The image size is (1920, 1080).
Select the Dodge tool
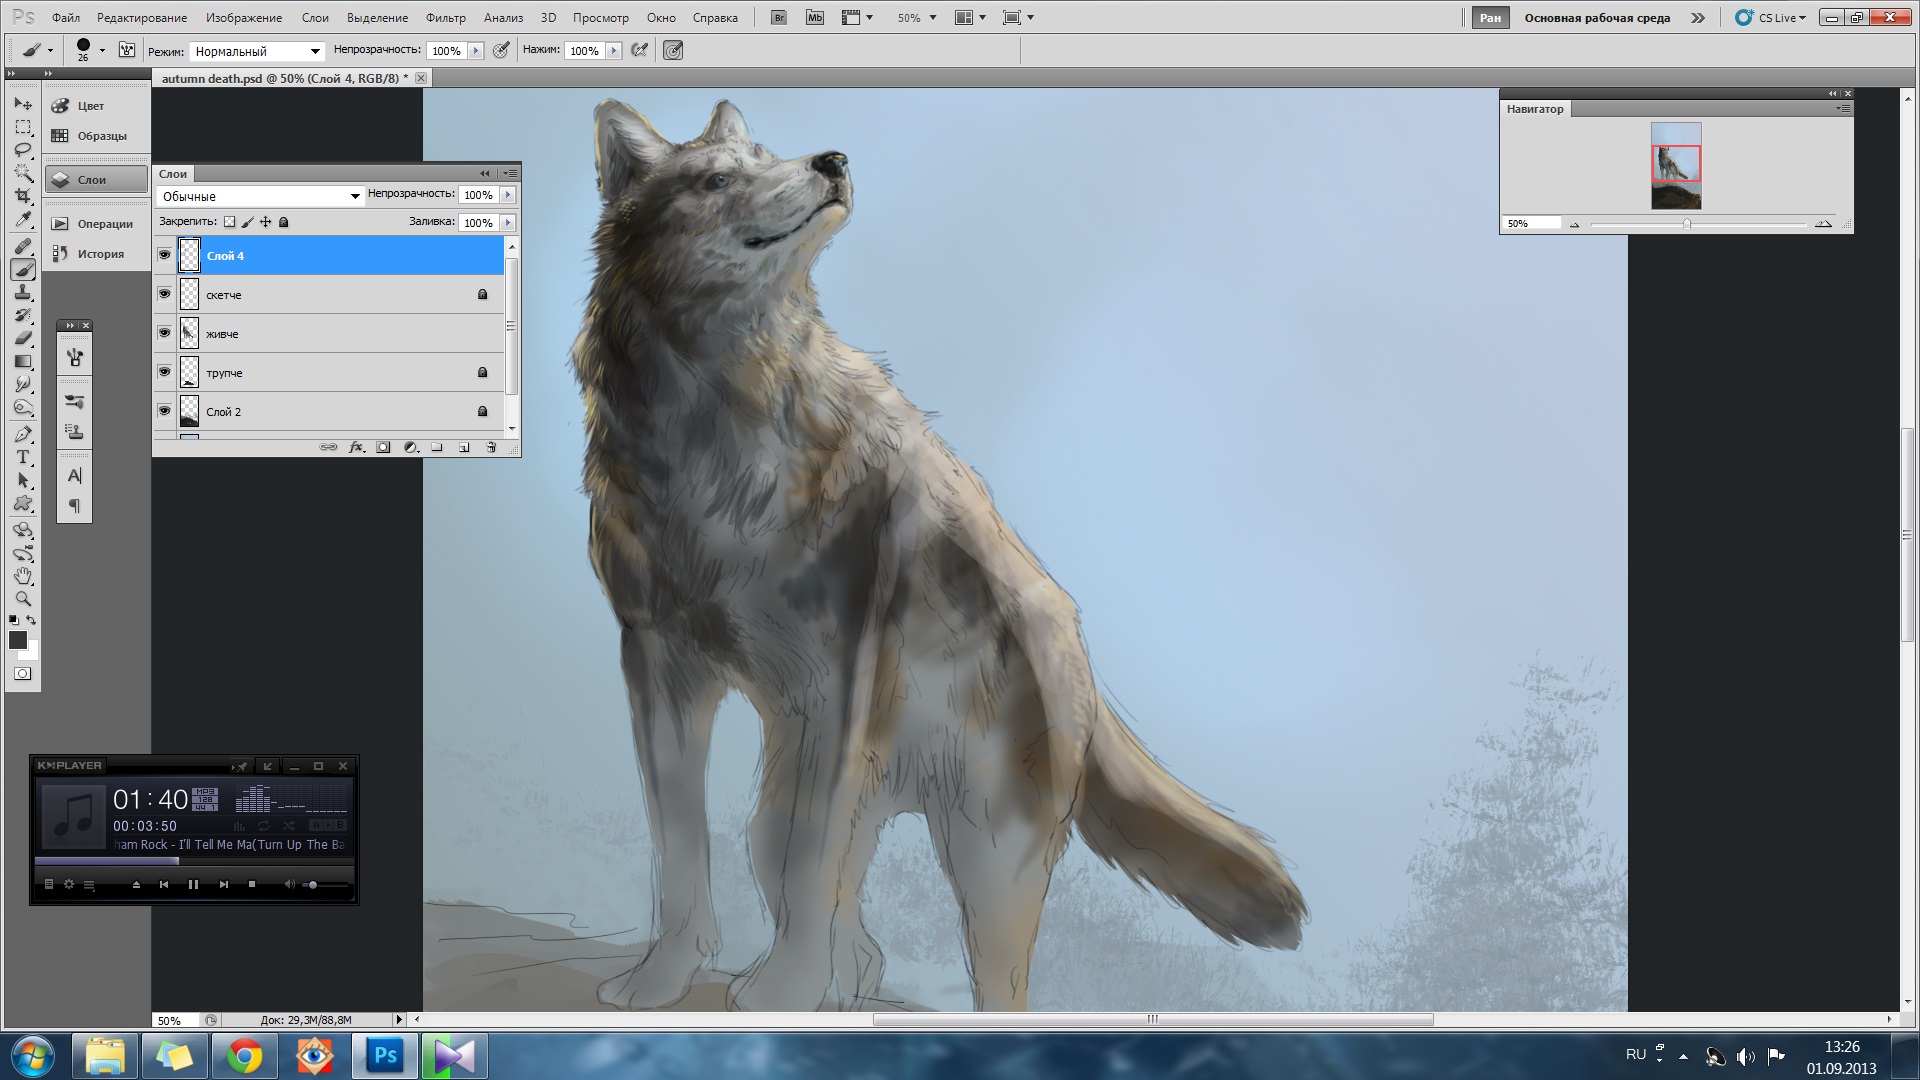[23, 407]
